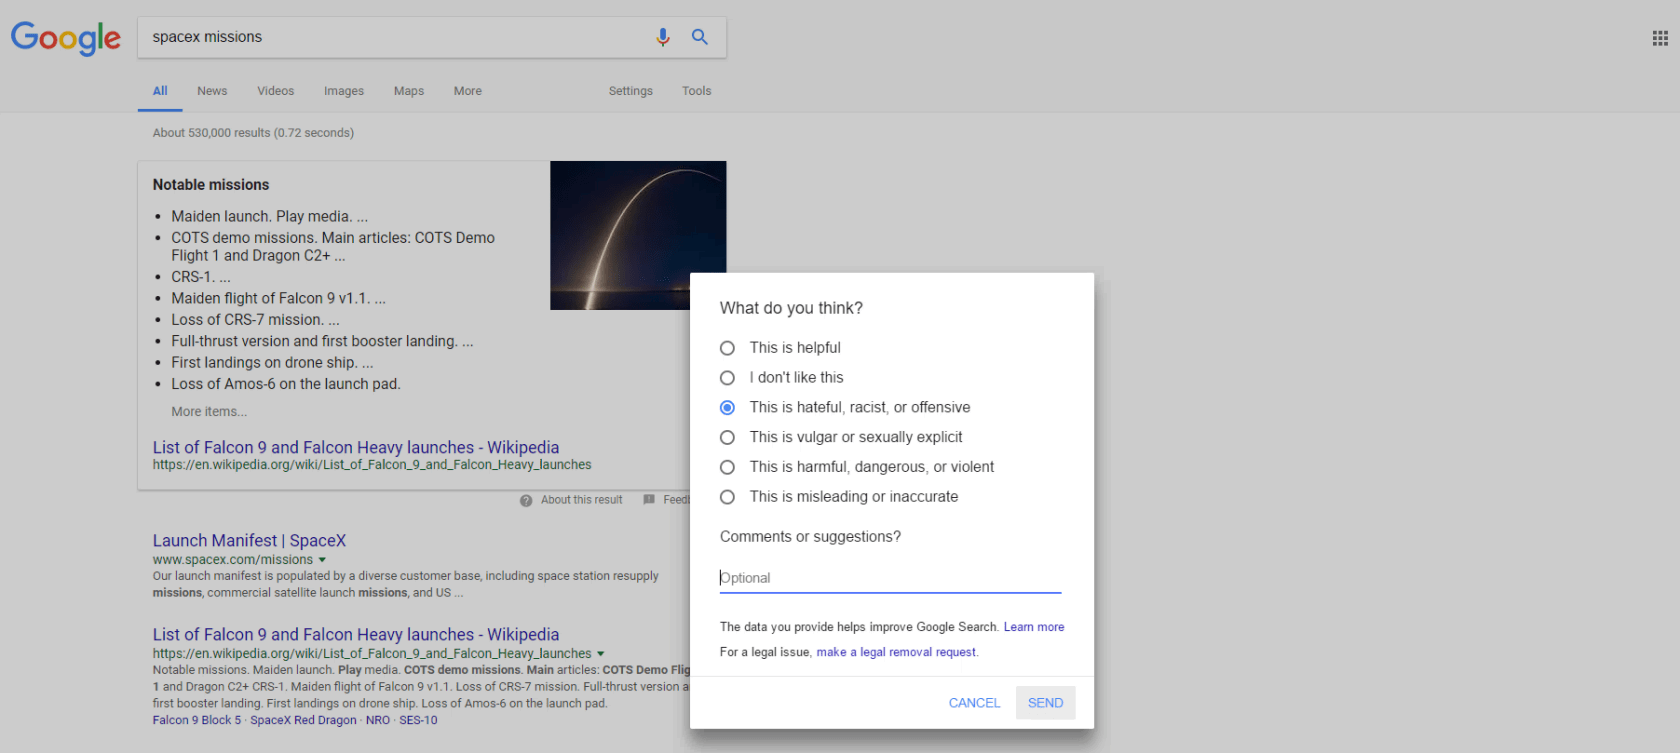Select 'This is harmful, dangerous, or violent'
This screenshot has height=753, width=1680.
pos(727,467)
